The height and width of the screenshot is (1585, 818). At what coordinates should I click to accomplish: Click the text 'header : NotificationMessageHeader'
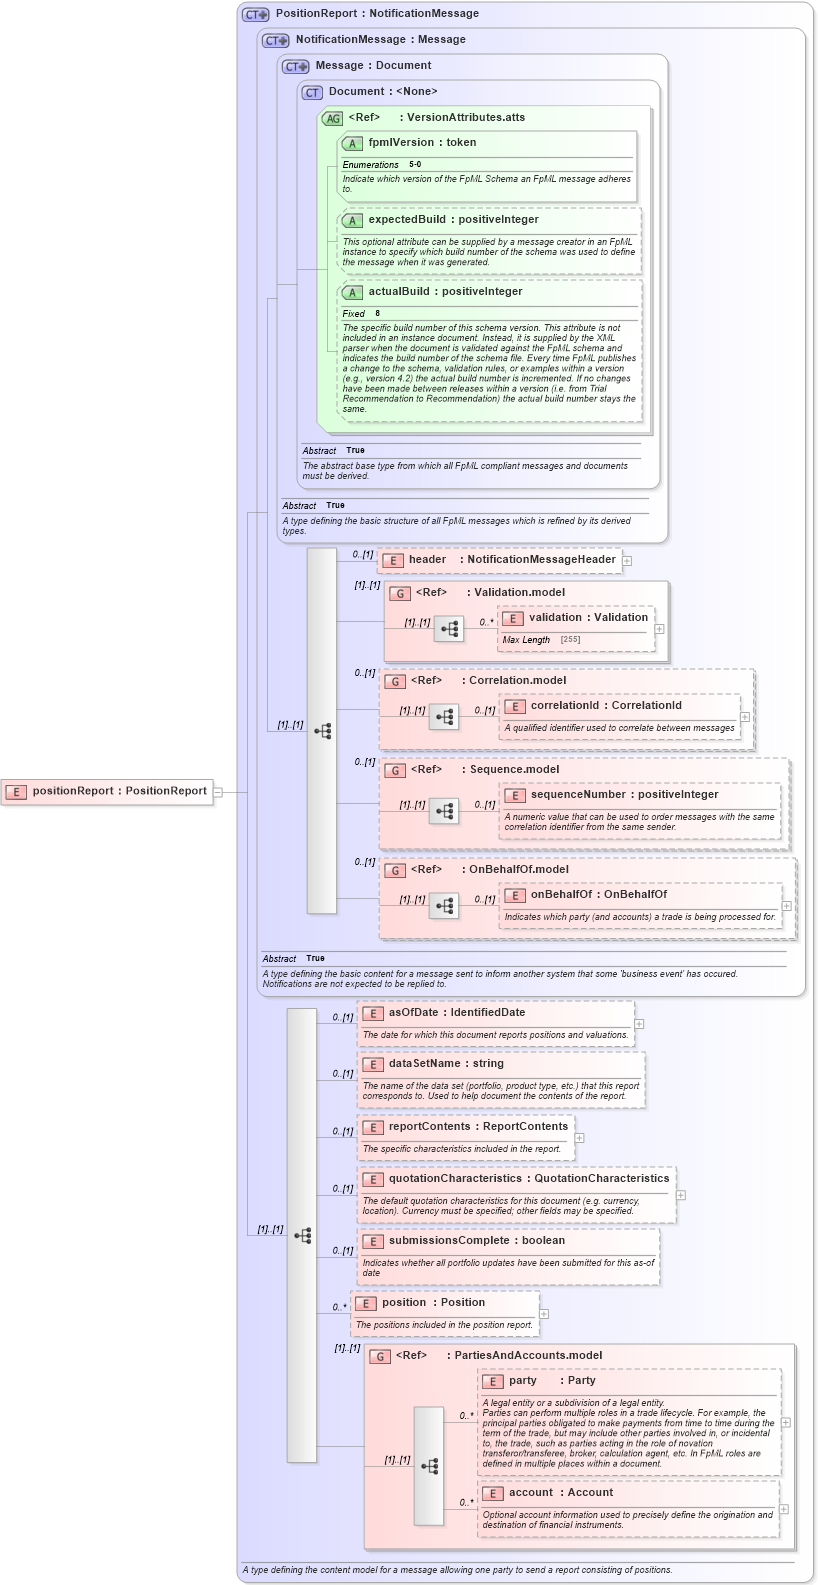pyautogui.click(x=512, y=560)
